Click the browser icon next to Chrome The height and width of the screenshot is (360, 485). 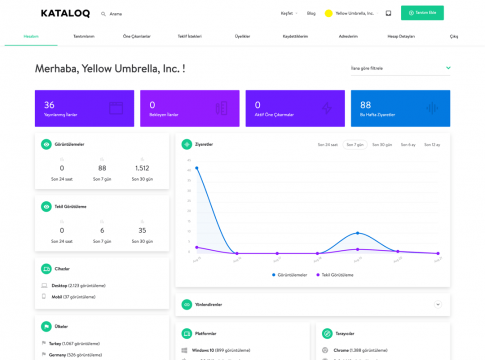point(325,350)
